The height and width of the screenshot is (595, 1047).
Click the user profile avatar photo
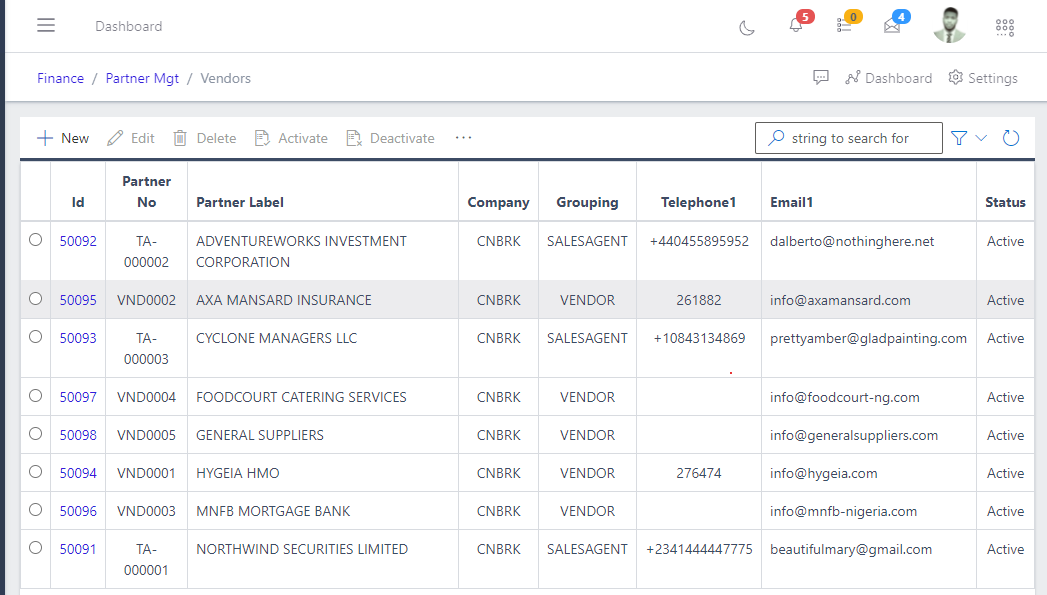pos(949,26)
